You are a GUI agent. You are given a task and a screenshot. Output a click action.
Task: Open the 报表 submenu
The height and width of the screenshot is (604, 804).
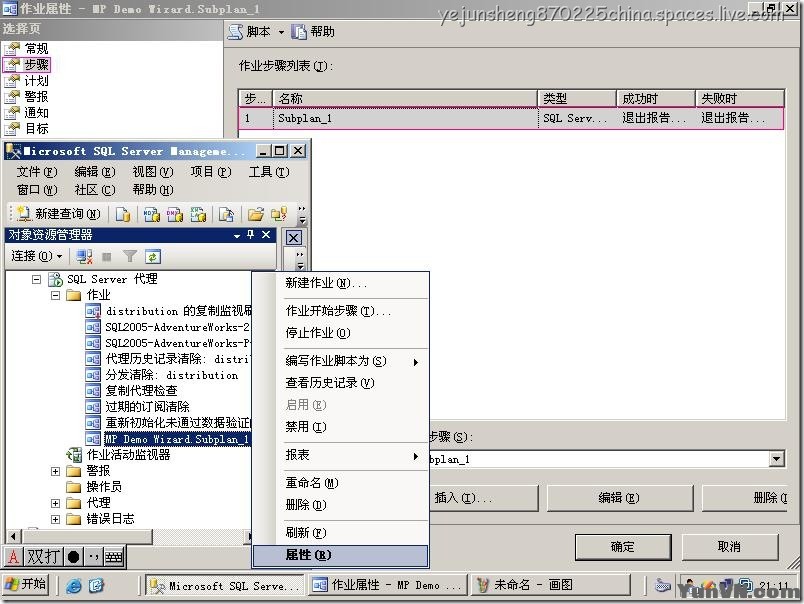point(340,455)
